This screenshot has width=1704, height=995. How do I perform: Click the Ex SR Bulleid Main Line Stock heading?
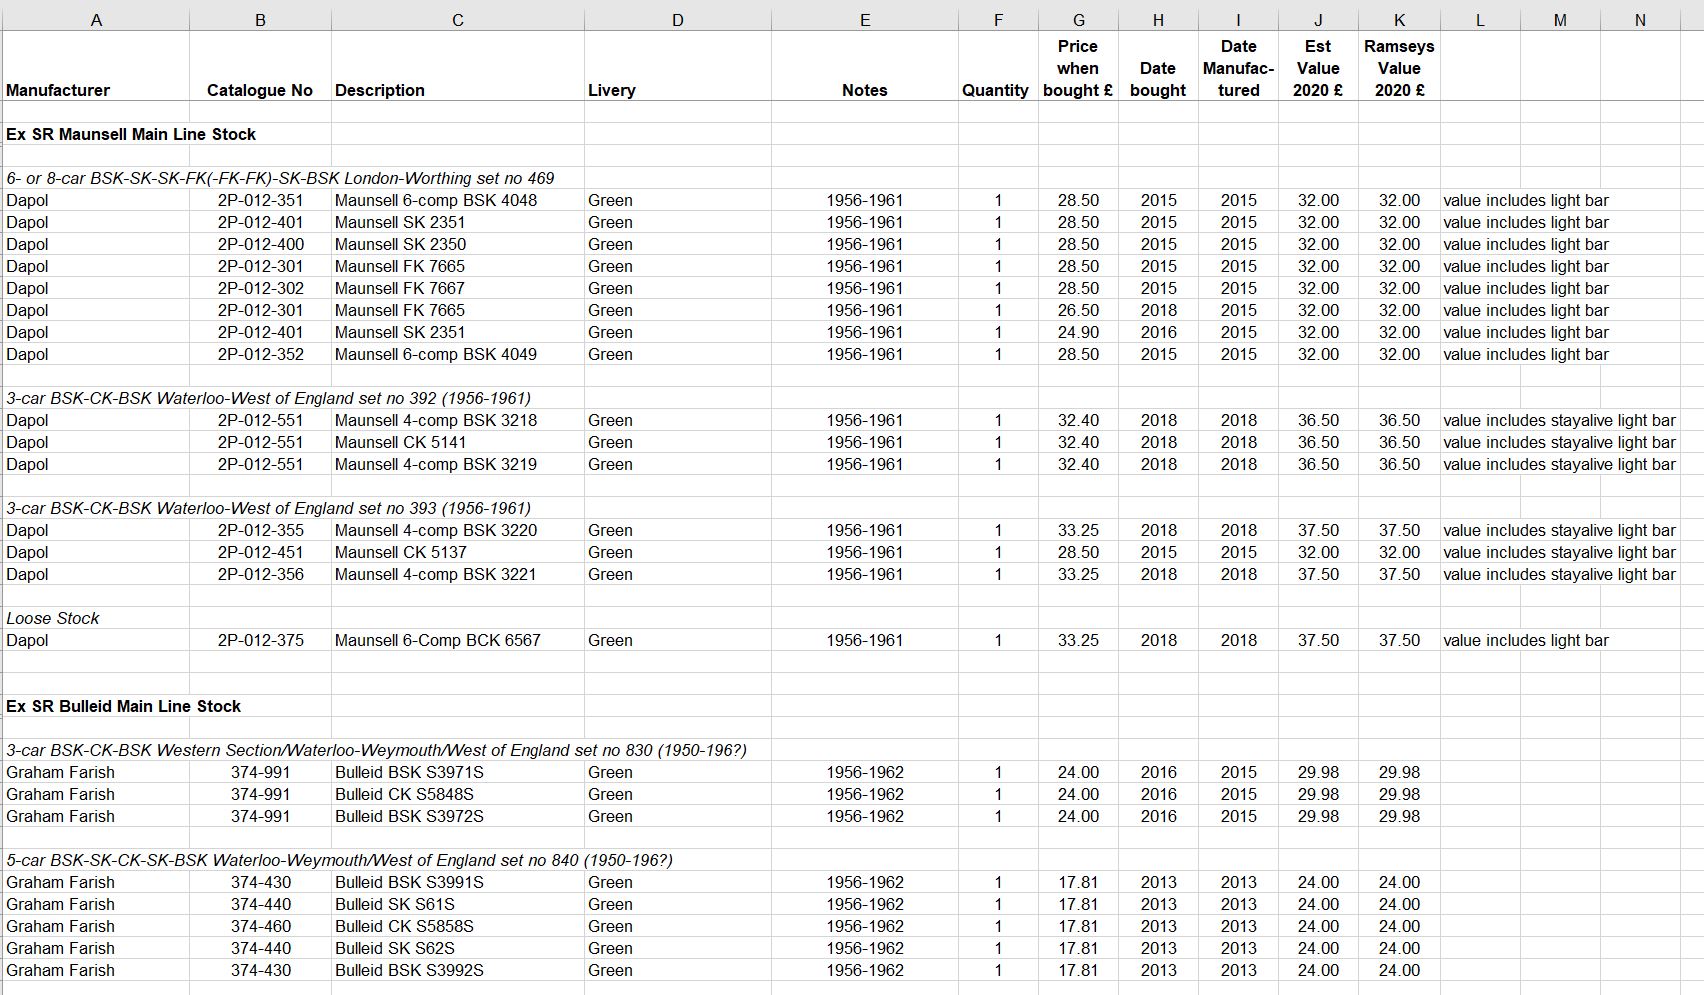123,706
